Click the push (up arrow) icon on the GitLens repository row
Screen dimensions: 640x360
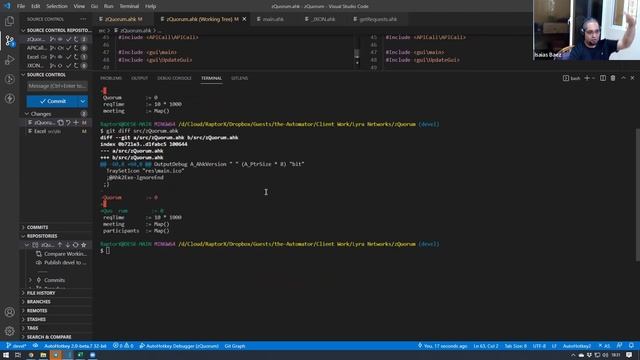click(x=60, y=245)
